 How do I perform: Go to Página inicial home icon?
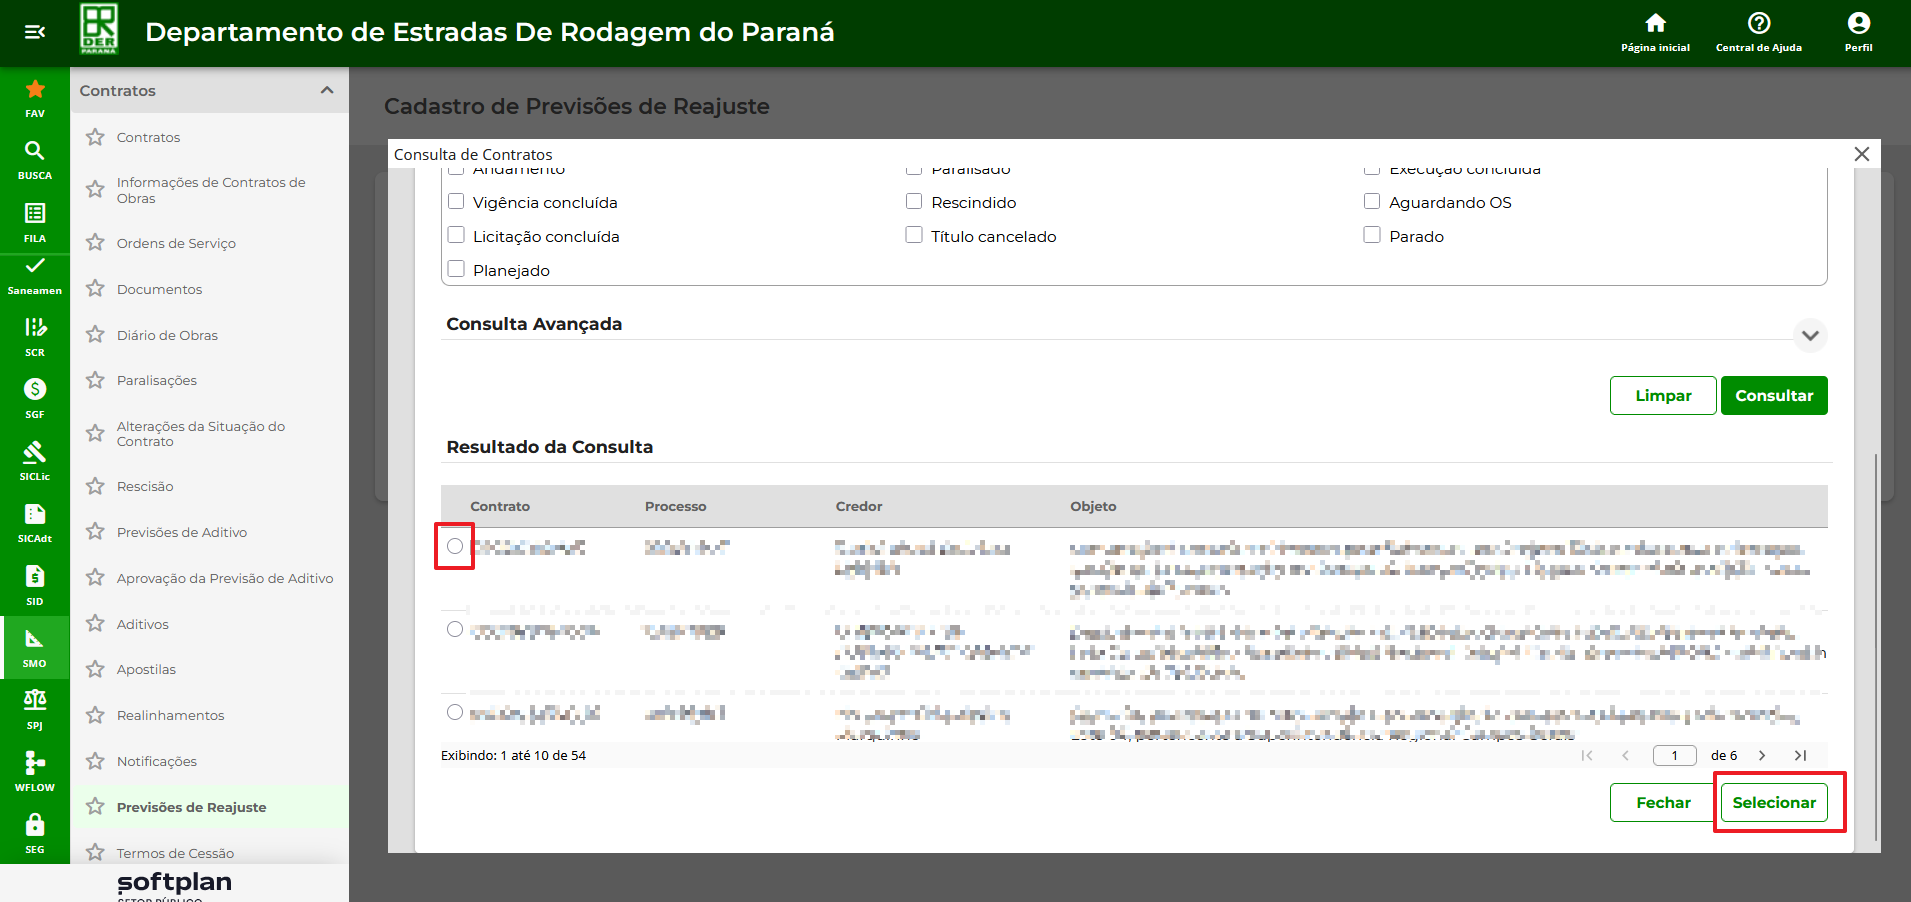pos(1655,24)
